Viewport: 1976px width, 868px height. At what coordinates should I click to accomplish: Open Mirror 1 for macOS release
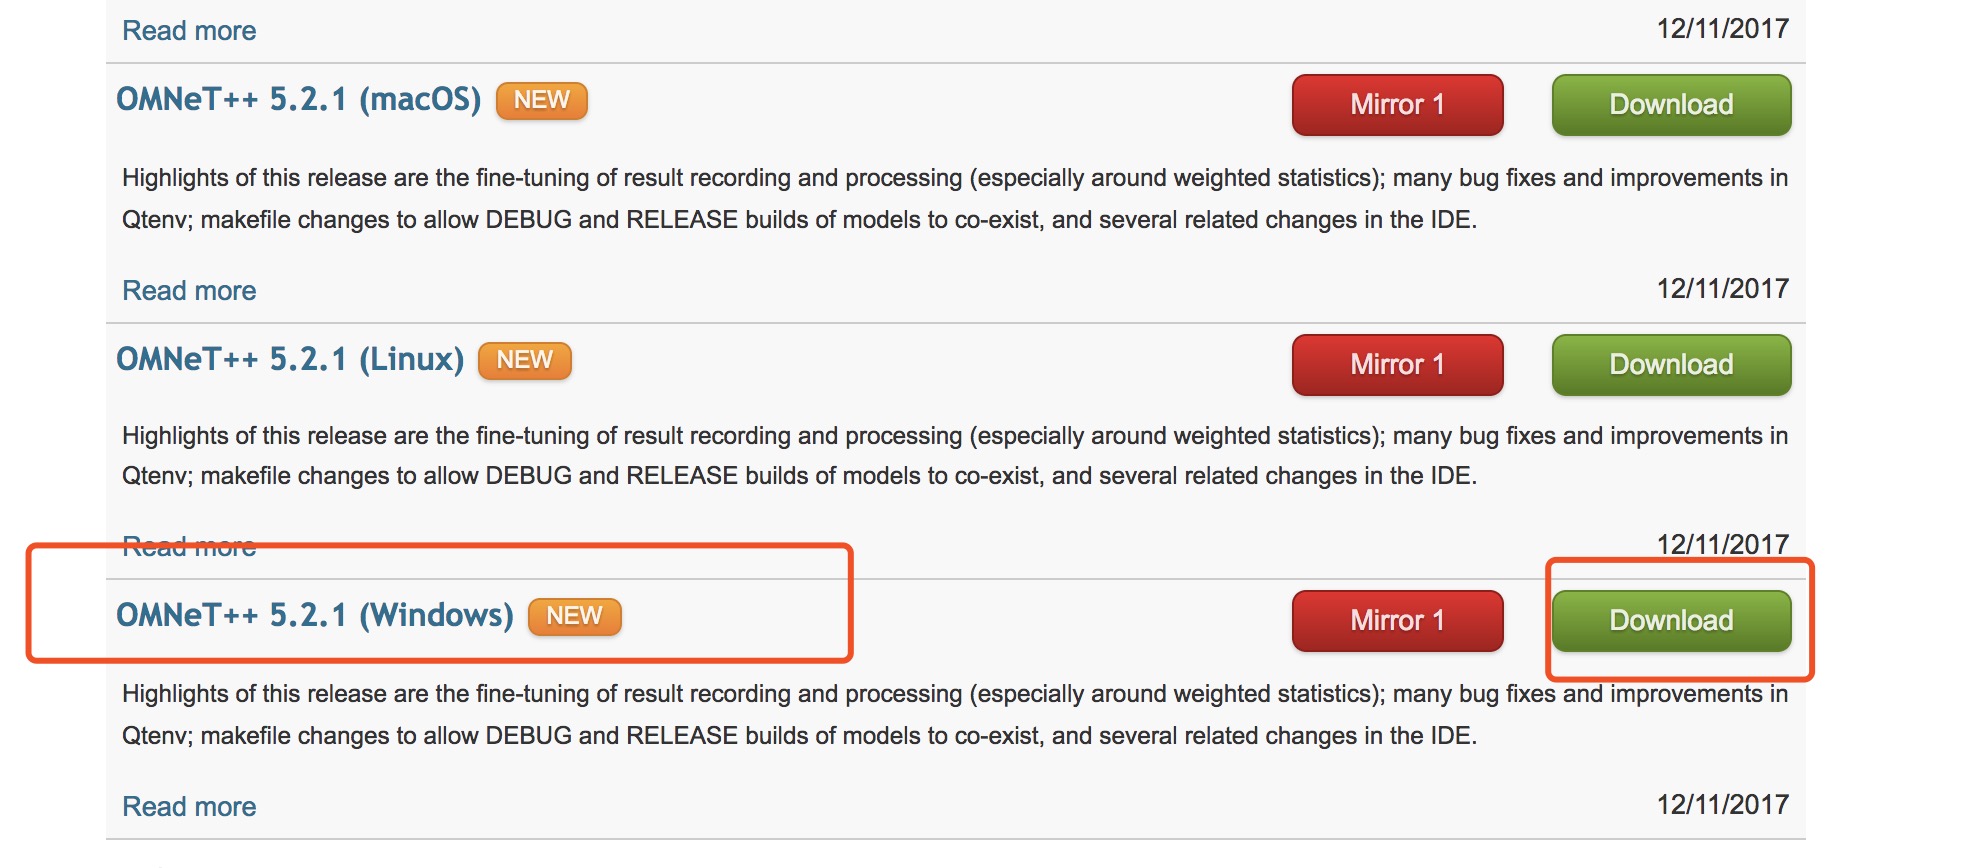pos(1397,105)
